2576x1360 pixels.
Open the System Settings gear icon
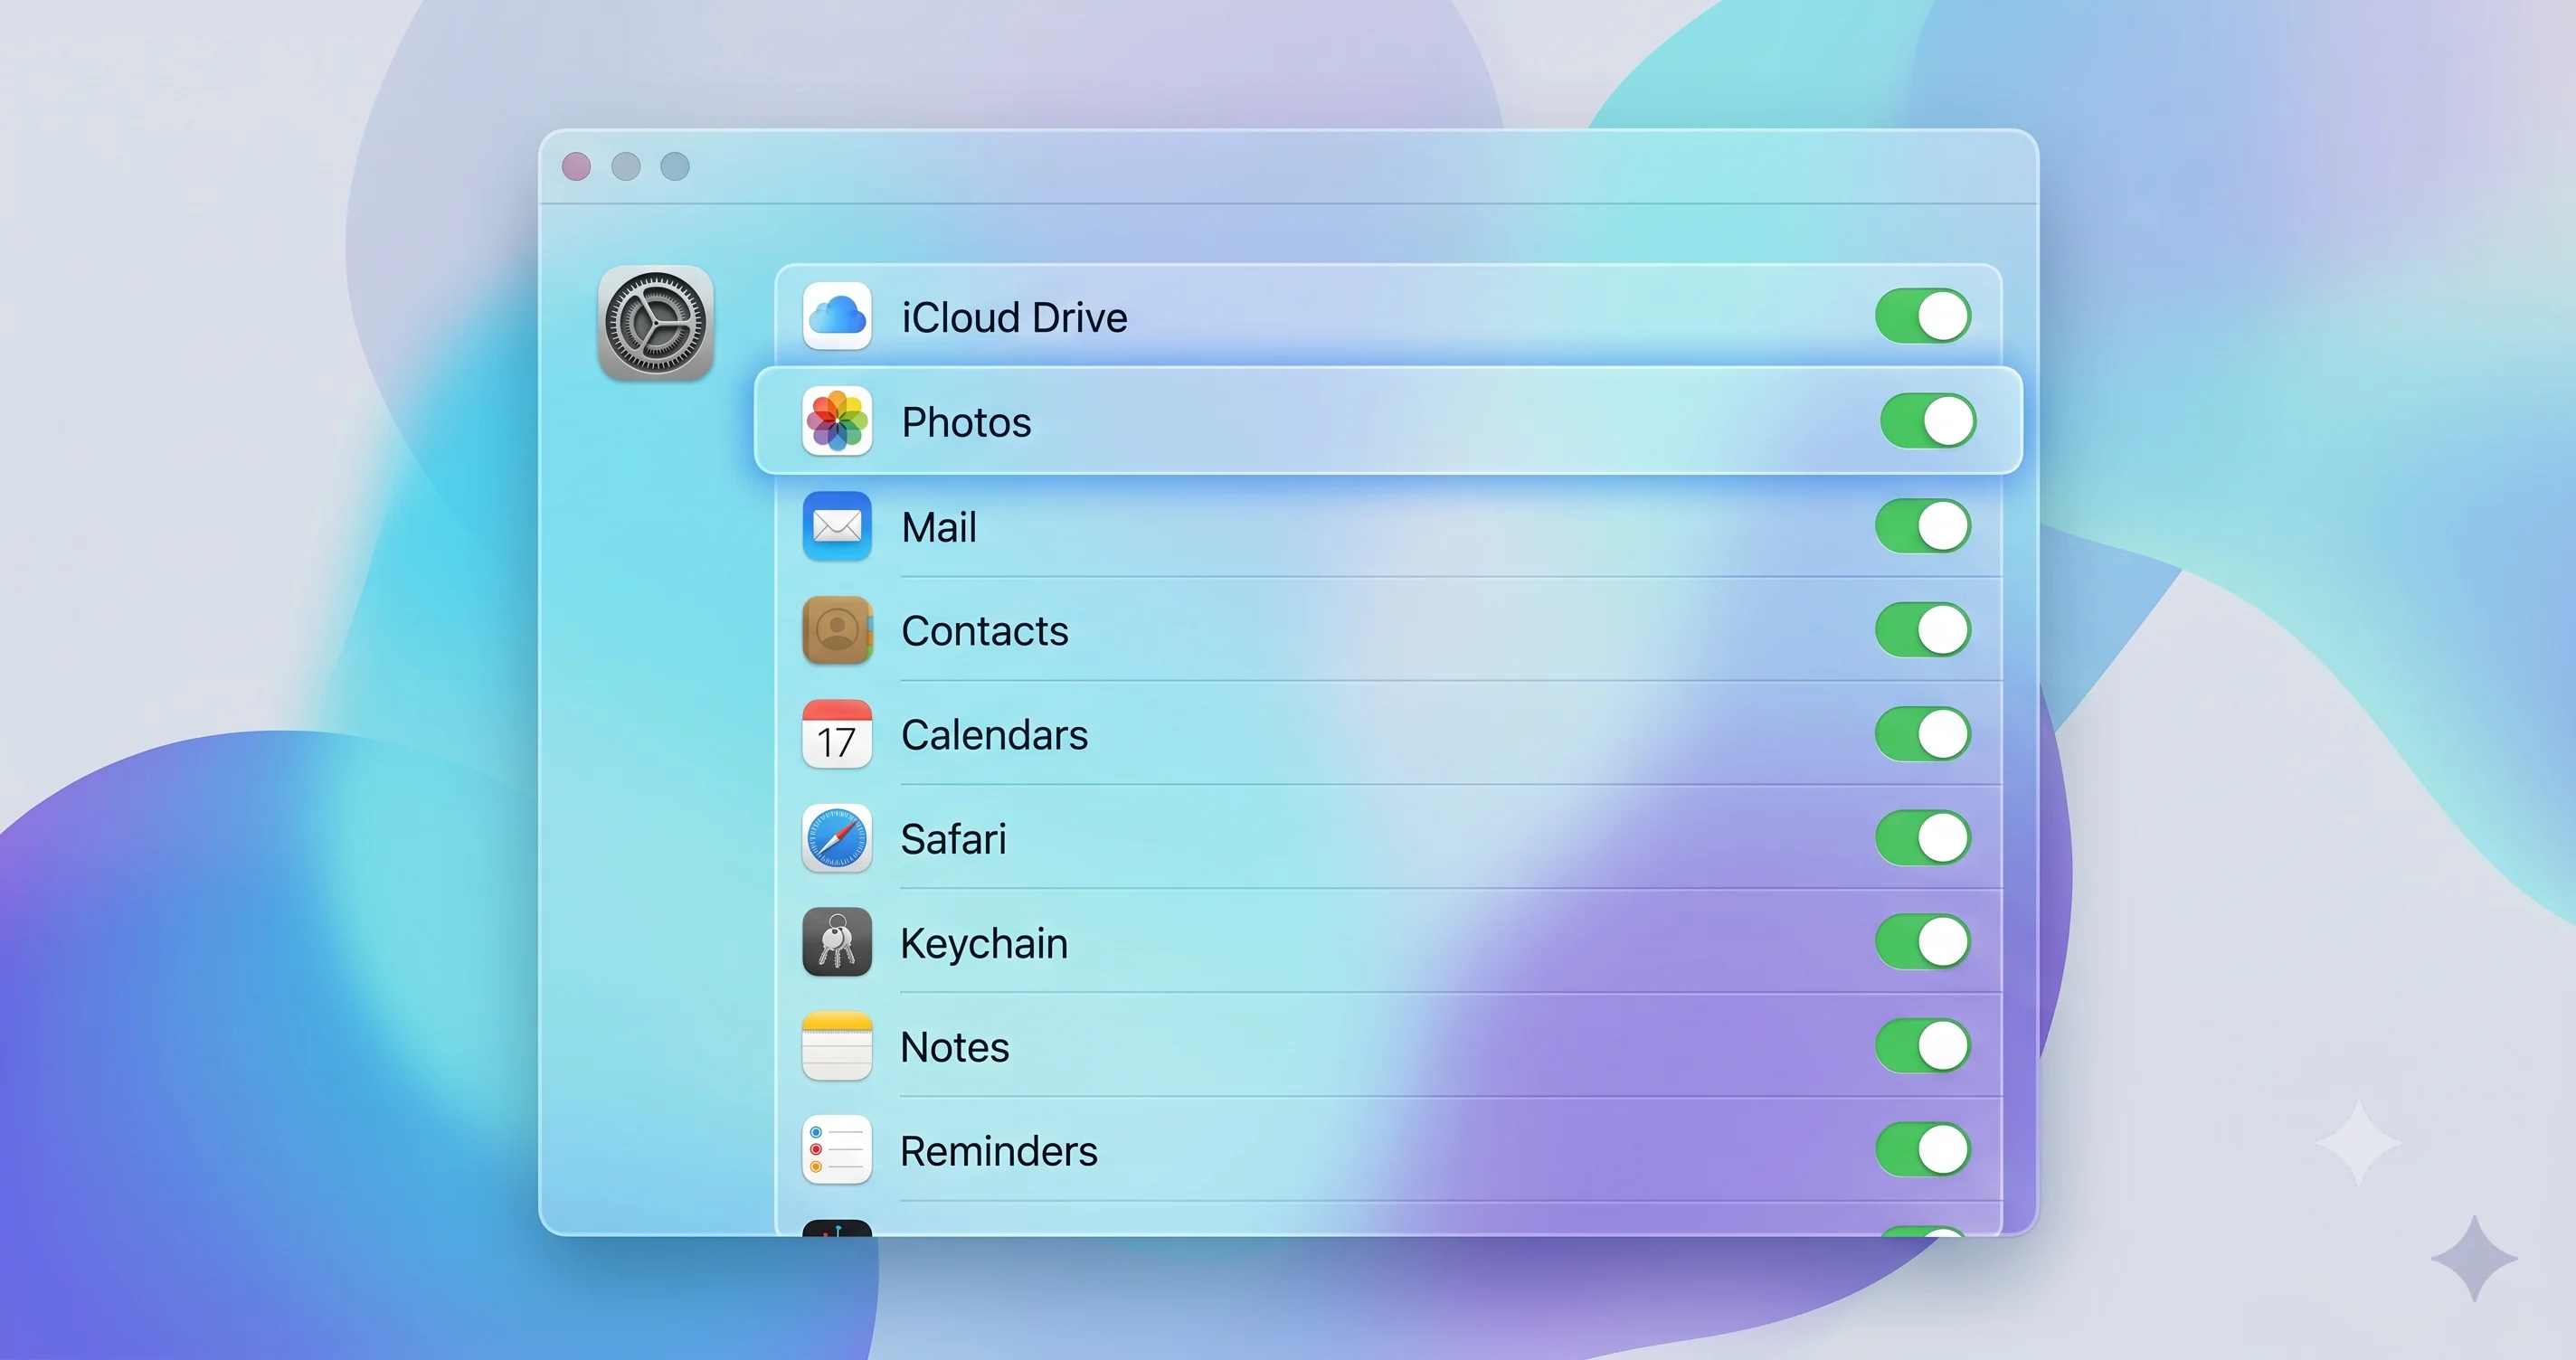click(x=656, y=323)
